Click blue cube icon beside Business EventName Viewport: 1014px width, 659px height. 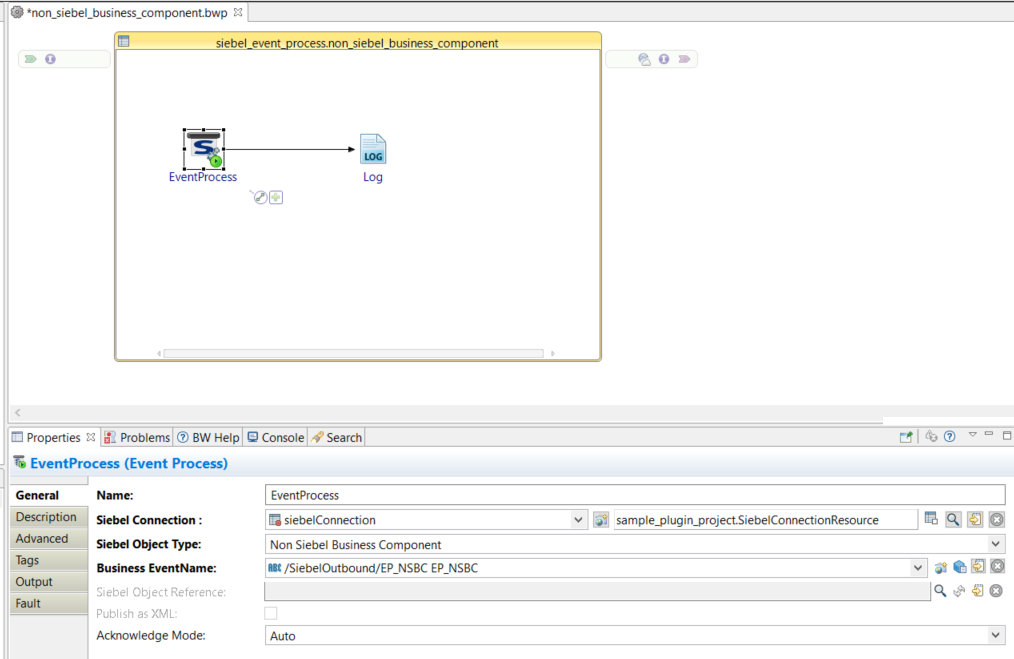(x=960, y=567)
